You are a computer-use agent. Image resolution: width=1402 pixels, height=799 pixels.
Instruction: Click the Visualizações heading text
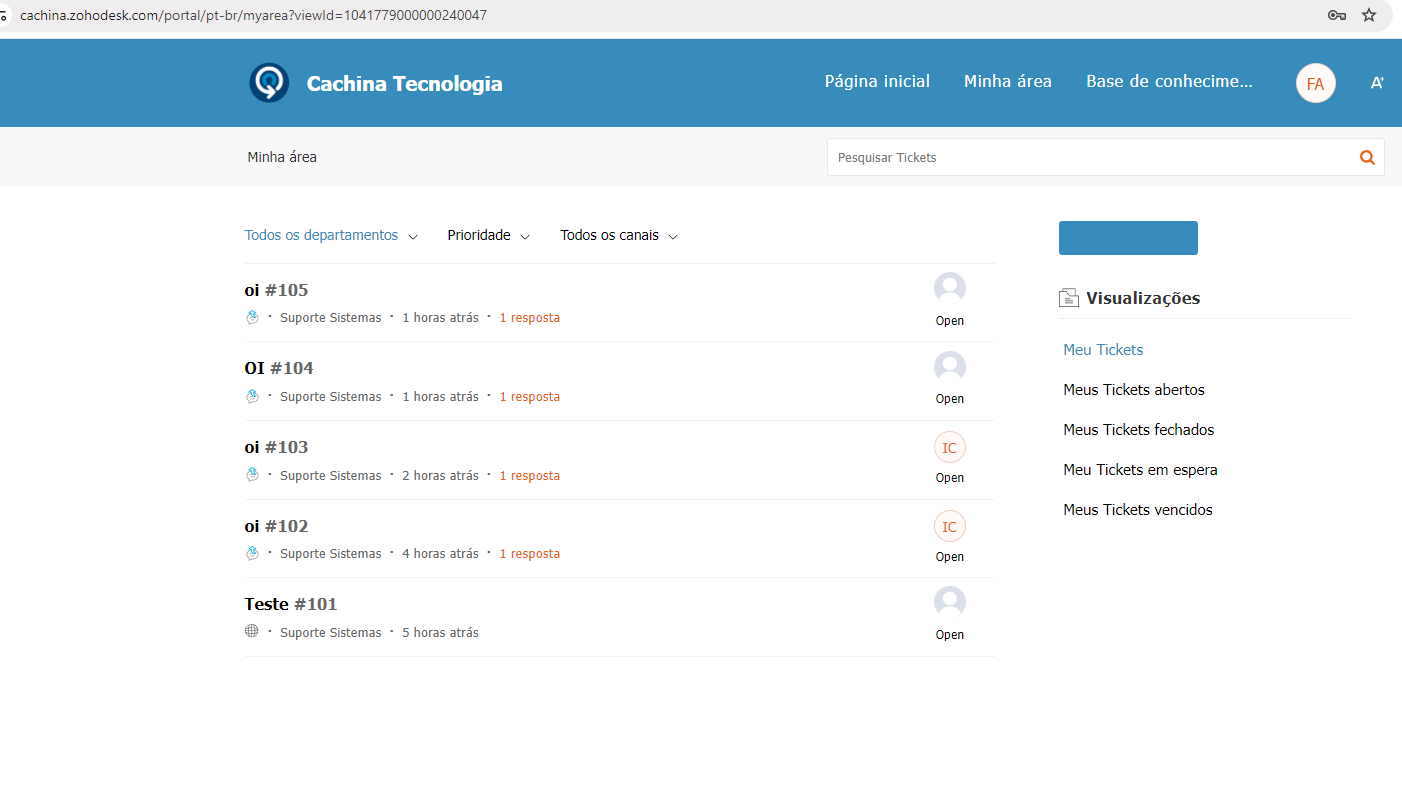(x=1143, y=298)
